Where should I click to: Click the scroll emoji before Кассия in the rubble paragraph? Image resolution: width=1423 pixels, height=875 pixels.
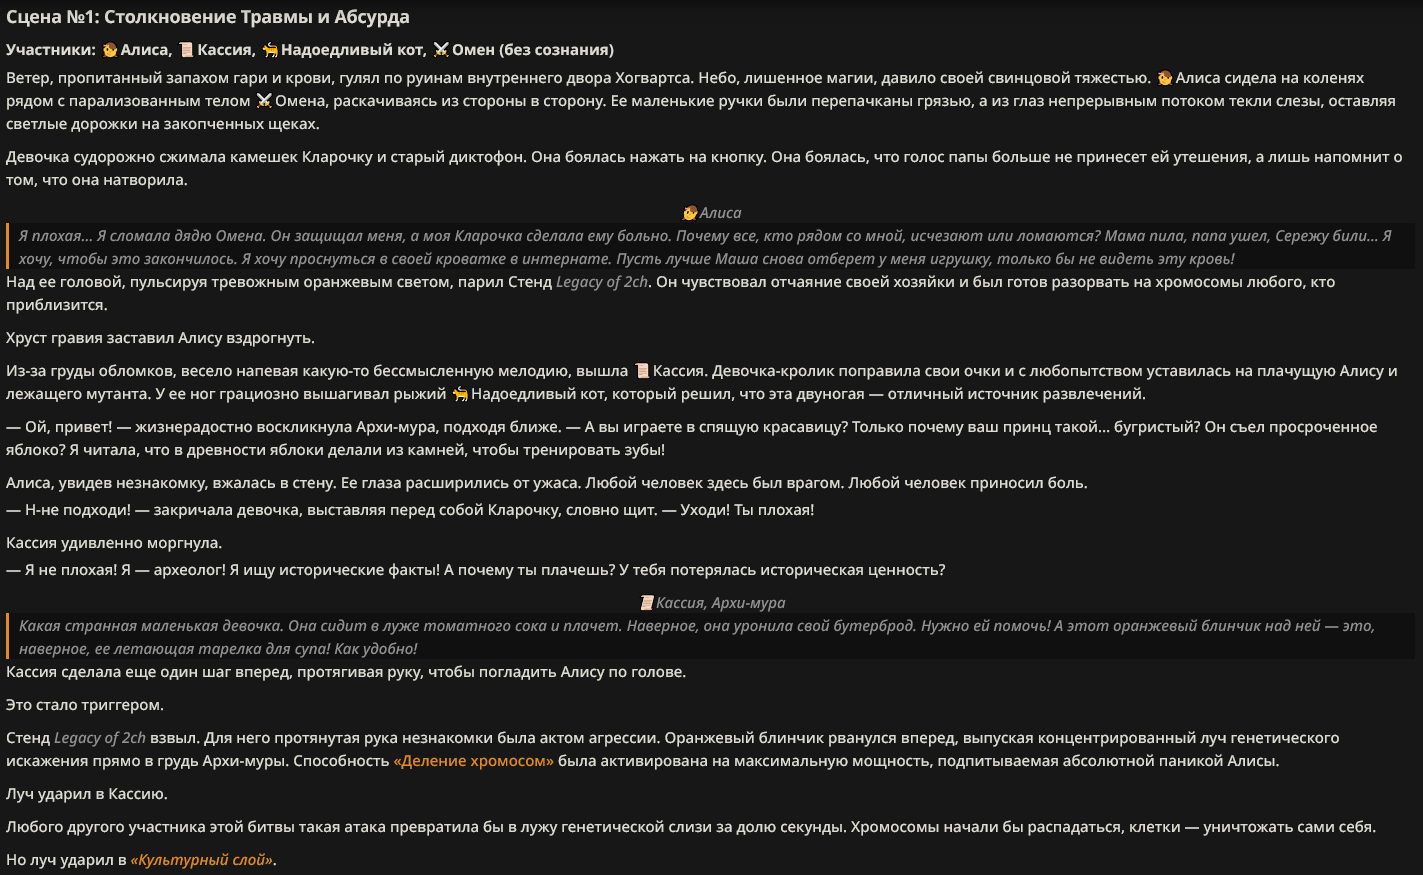(x=642, y=371)
